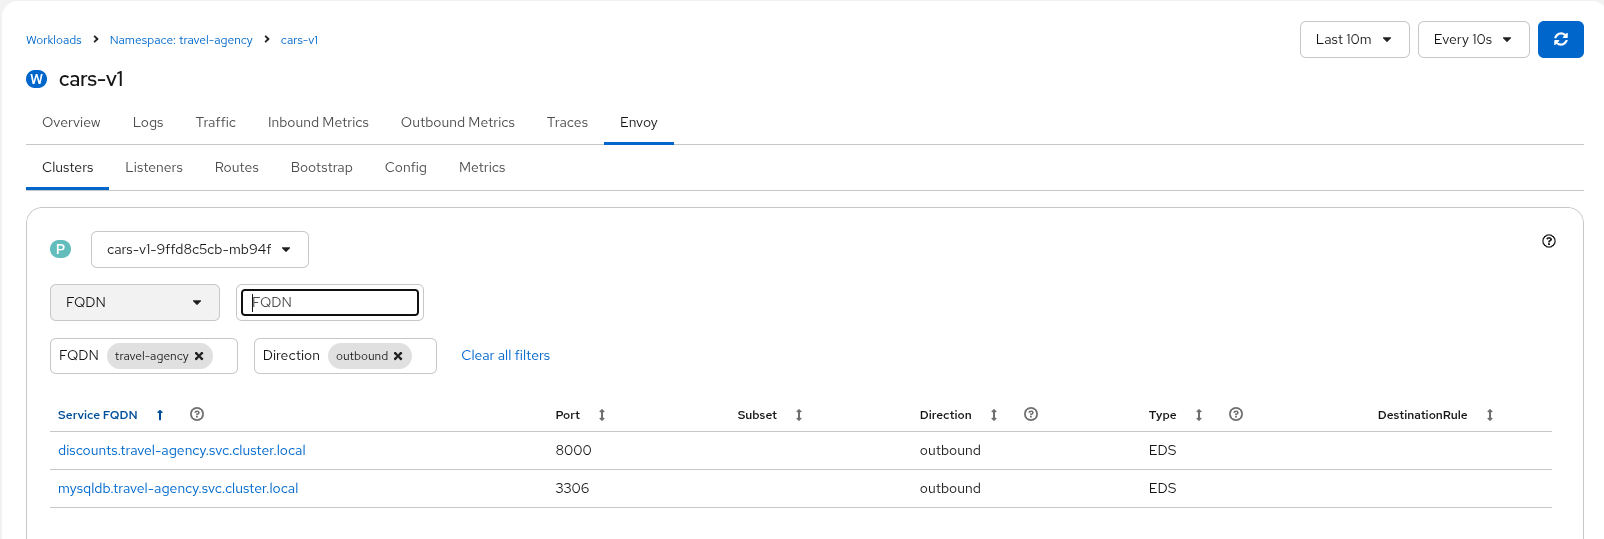Sort table by DestinationRule column icon
The image size is (1604, 539).
[1490, 415]
